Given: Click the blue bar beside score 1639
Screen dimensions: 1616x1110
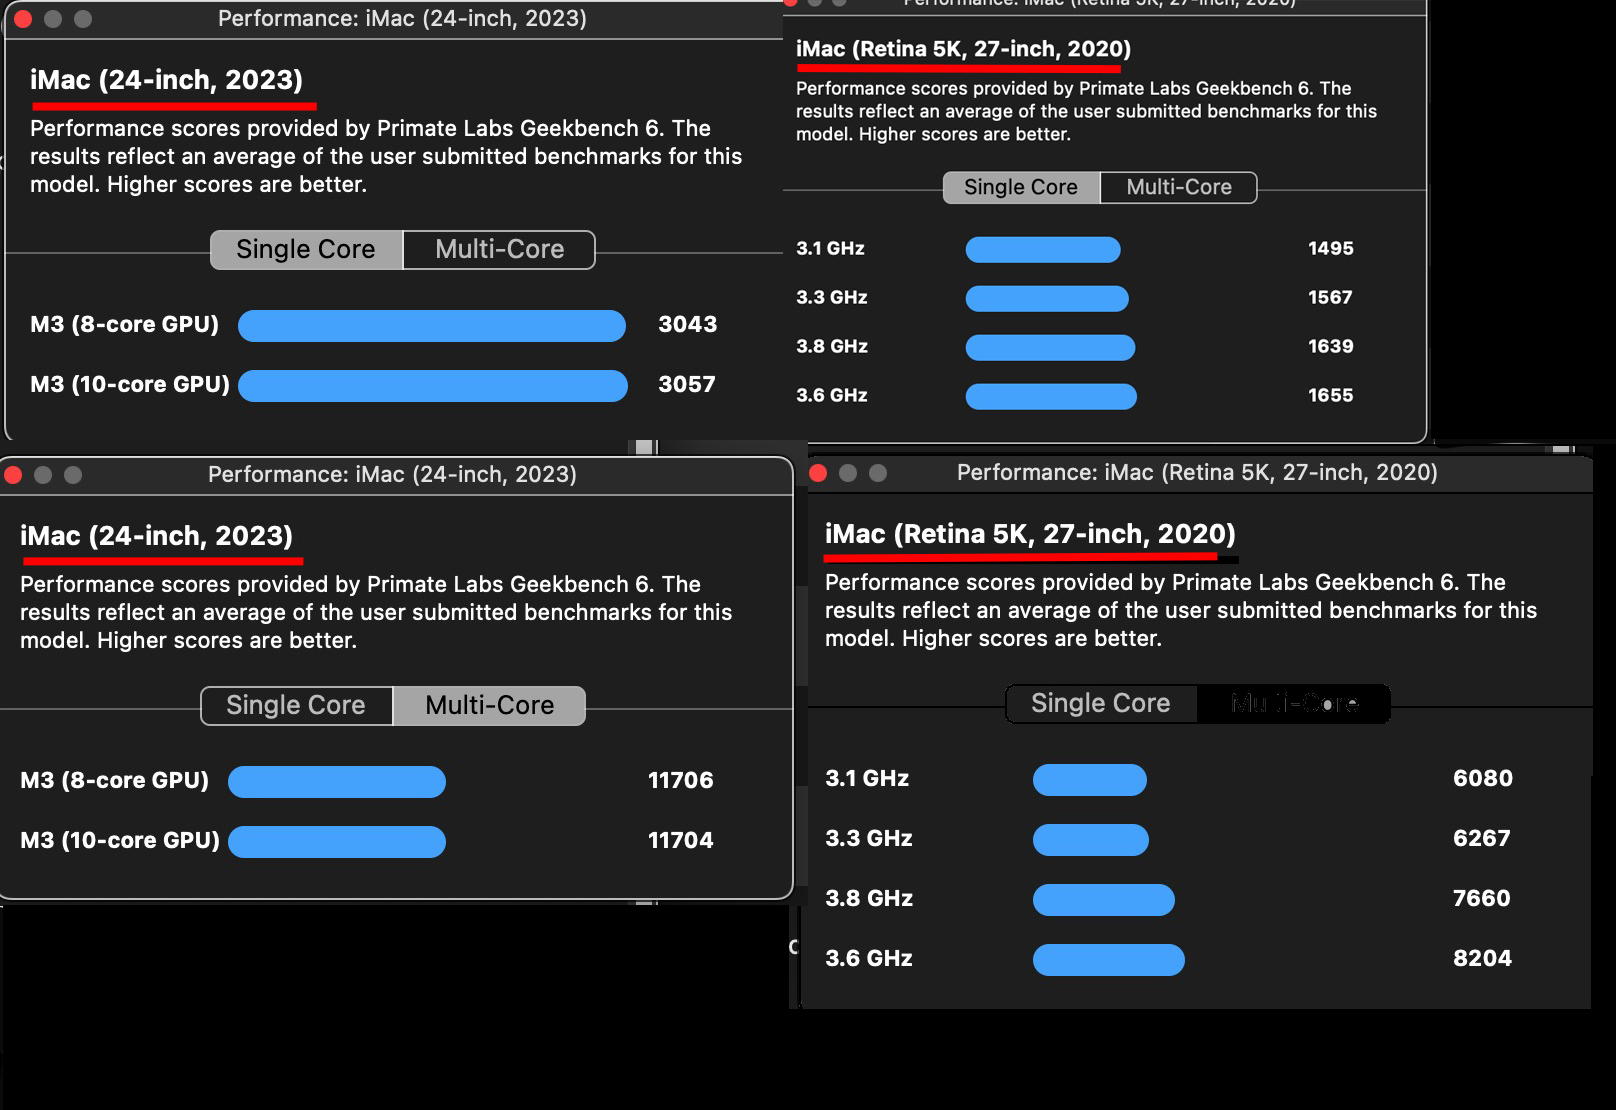Looking at the screenshot, I should click(1050, 347).
